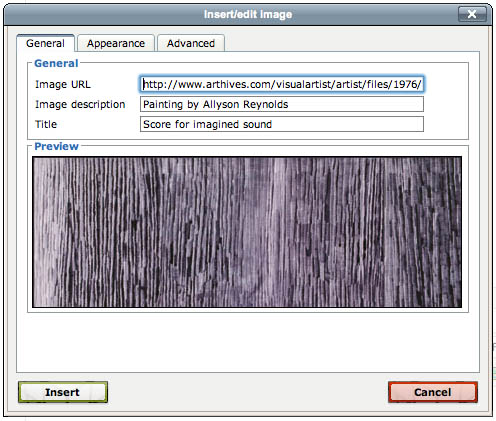Switch to the General tab
496x421 pixels.
(x=45, y=43)
